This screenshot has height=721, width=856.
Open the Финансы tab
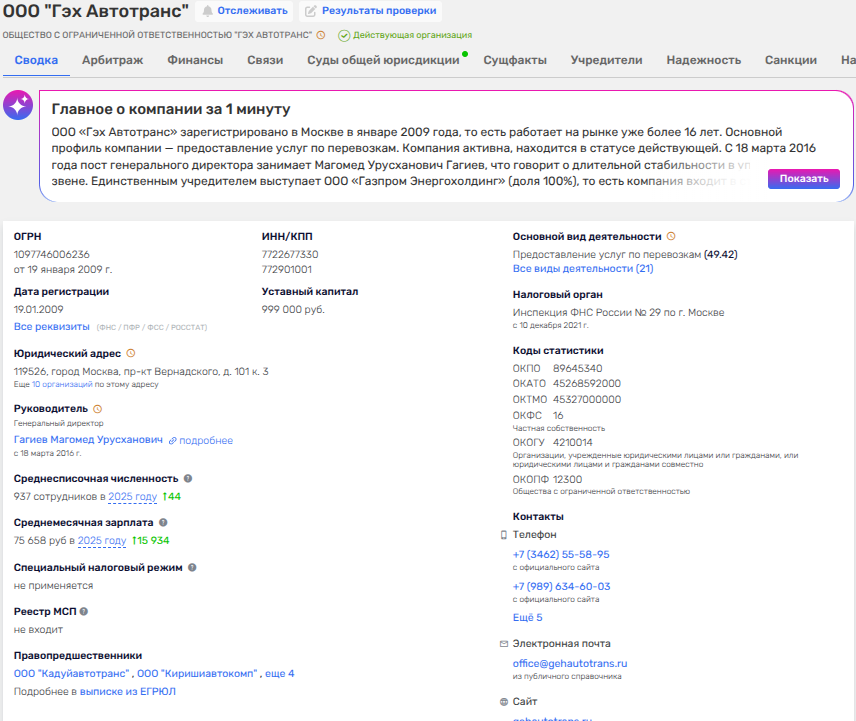pyautogui.click(x=195, y=60)
